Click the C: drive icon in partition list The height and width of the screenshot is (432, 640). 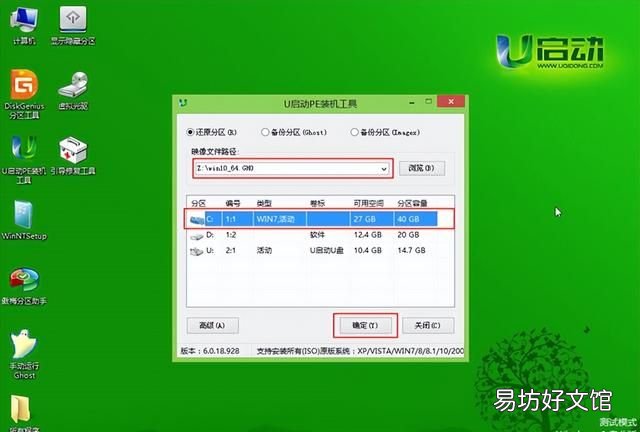(197, 220)
